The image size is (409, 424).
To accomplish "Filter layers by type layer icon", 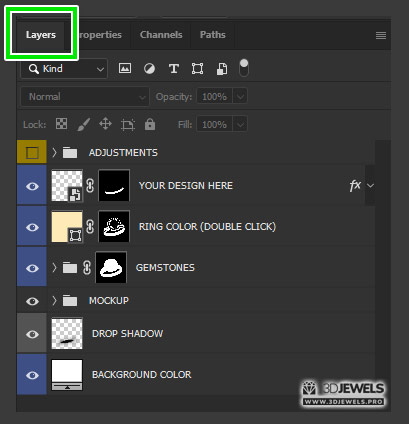I will 174,69.
